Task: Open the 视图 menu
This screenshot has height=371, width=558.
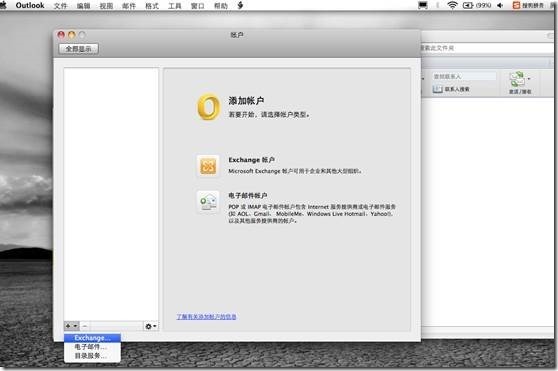Action: pyautogui.click(x=106, y=6)
